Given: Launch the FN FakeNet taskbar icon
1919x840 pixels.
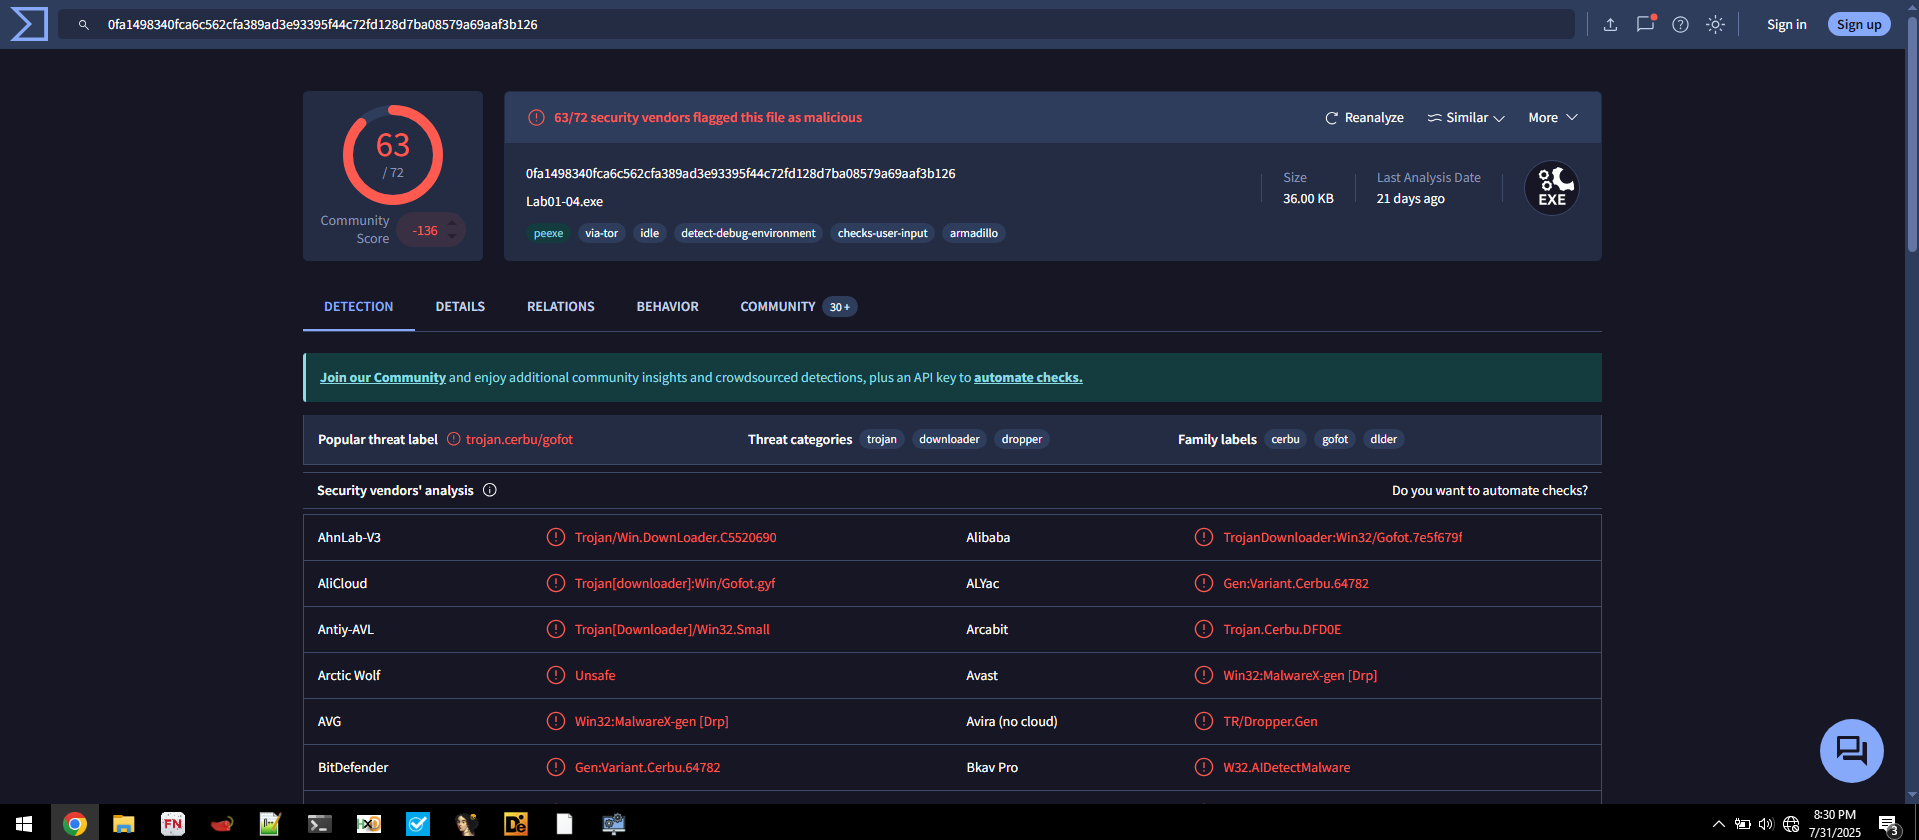Looking at the screenshot, I should (173, 824).
